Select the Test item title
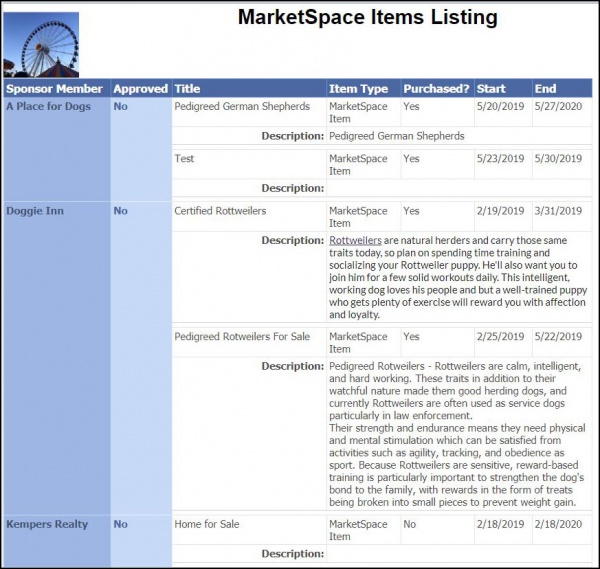The image size is (600, 569). coord(185,159)
